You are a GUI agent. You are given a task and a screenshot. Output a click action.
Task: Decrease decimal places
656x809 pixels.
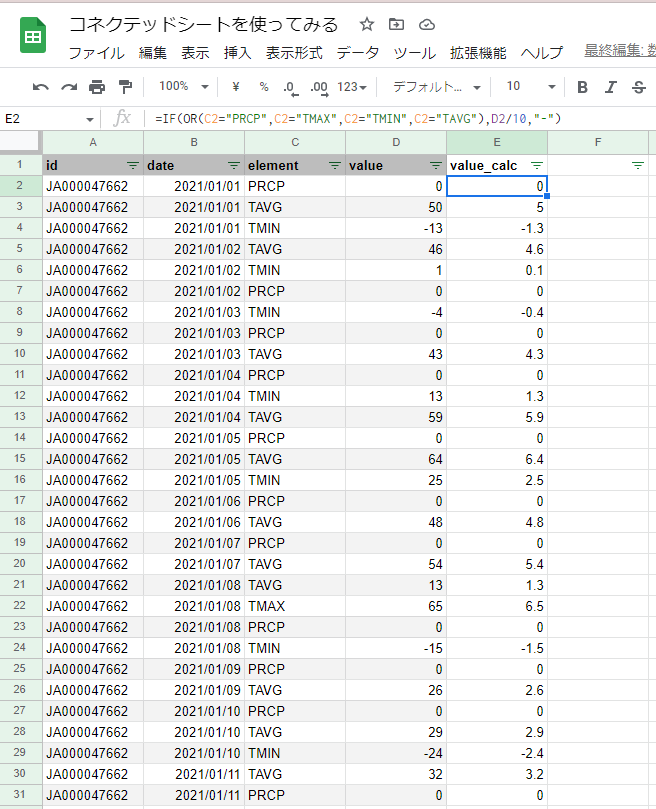point(291,88)
